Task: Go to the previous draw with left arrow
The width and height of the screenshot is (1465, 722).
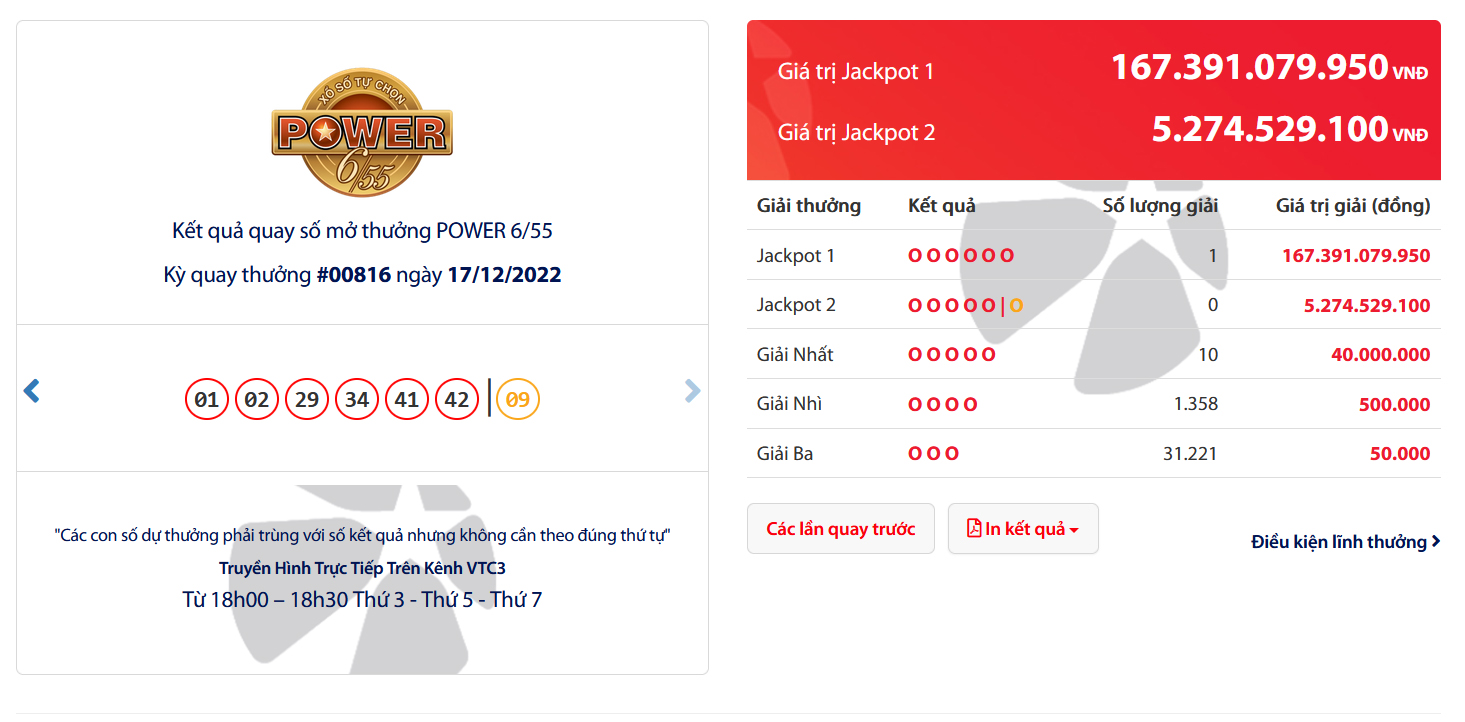Action: 32,391
